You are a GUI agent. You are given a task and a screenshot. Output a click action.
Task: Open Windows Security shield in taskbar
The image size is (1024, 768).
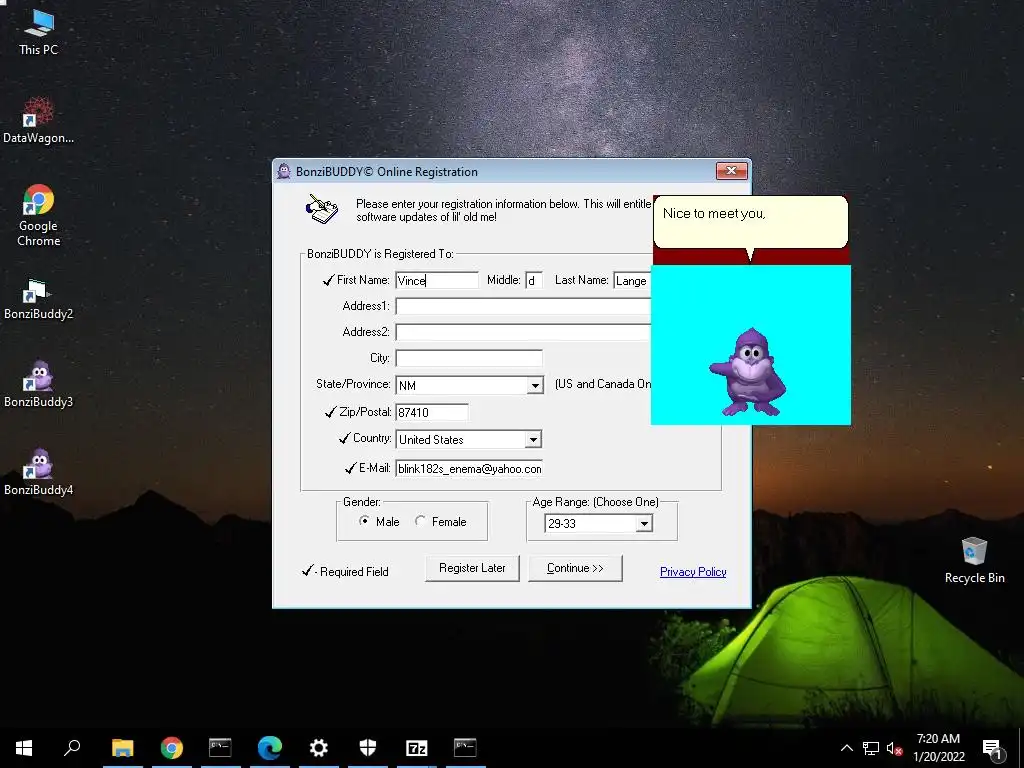tap(368, 748)
